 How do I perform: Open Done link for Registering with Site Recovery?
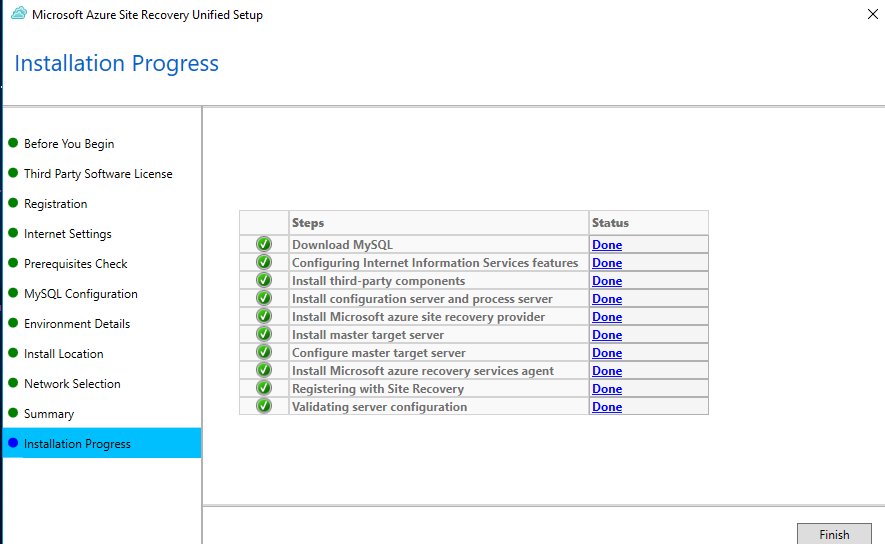tap(607, 389)
